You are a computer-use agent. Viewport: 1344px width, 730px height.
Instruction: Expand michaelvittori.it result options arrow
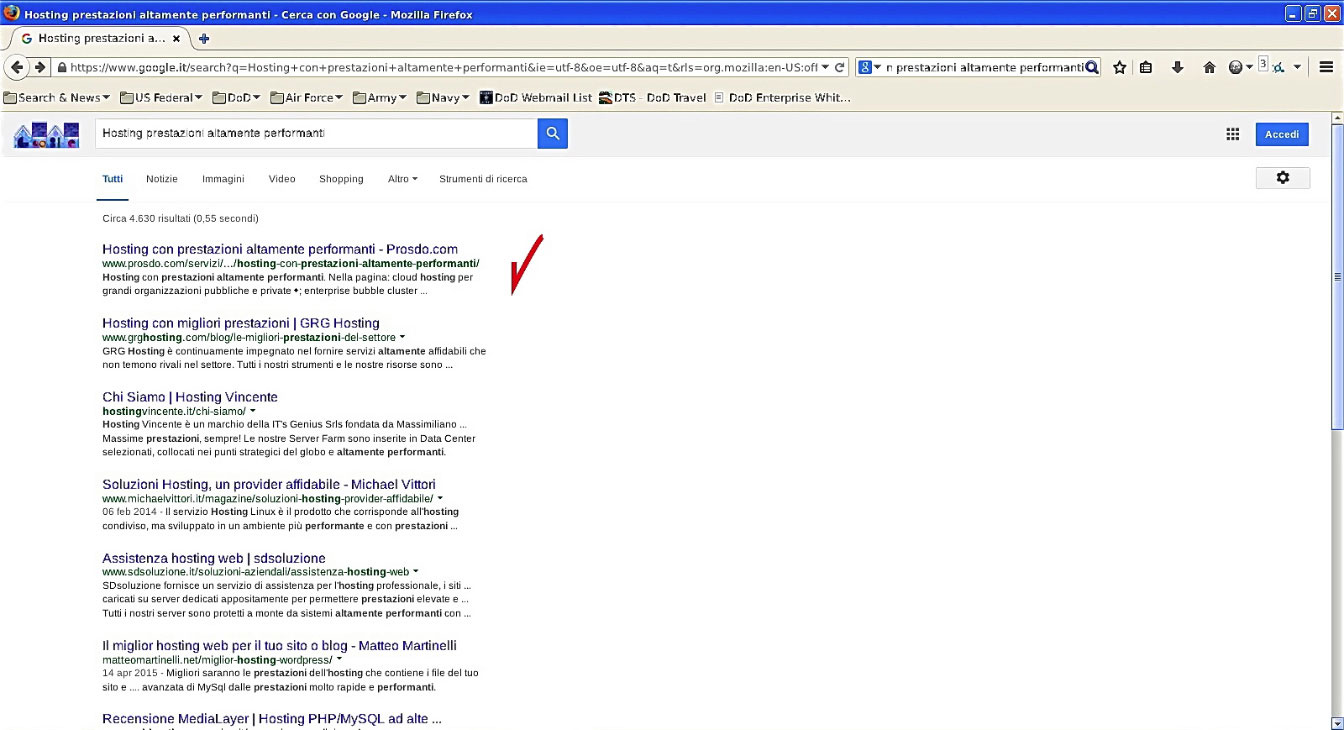click(440, 498)
